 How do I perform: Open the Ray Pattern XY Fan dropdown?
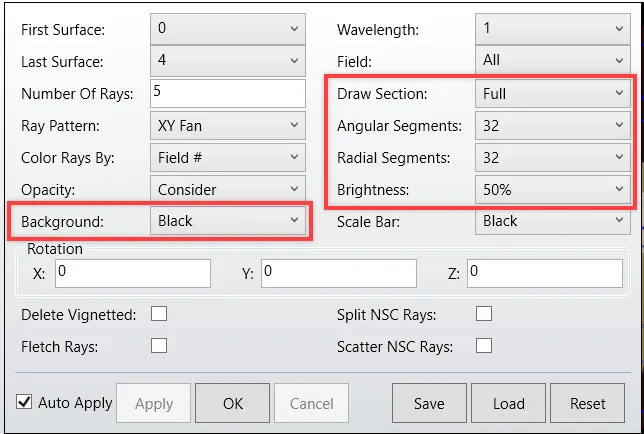point(227,126)
